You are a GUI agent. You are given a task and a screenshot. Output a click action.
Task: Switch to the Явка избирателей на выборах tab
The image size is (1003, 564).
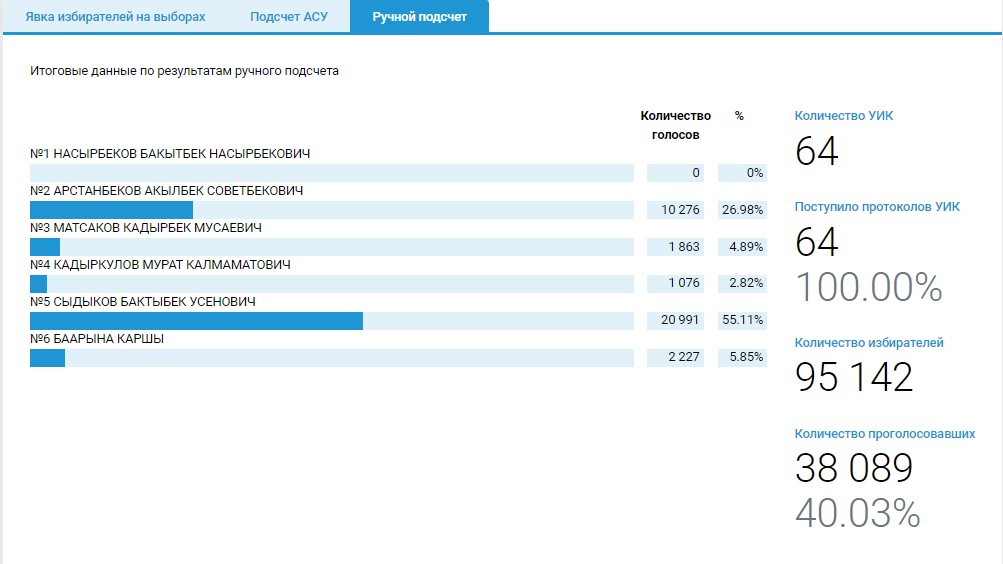click(115, 17)
